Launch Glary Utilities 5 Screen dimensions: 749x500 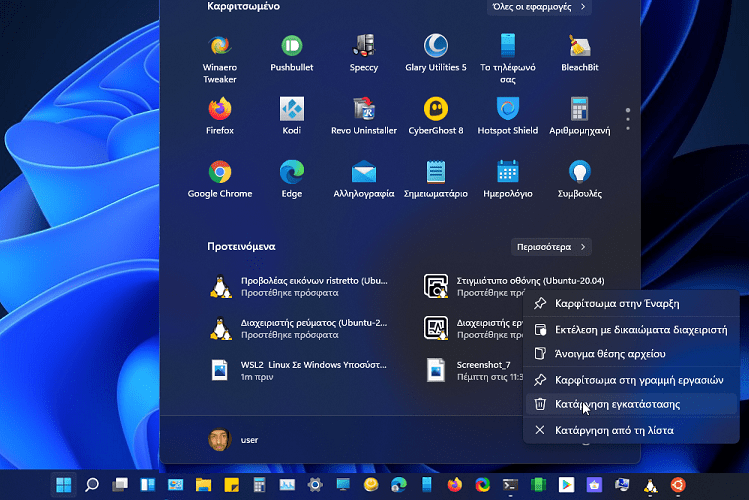point(436,53)
